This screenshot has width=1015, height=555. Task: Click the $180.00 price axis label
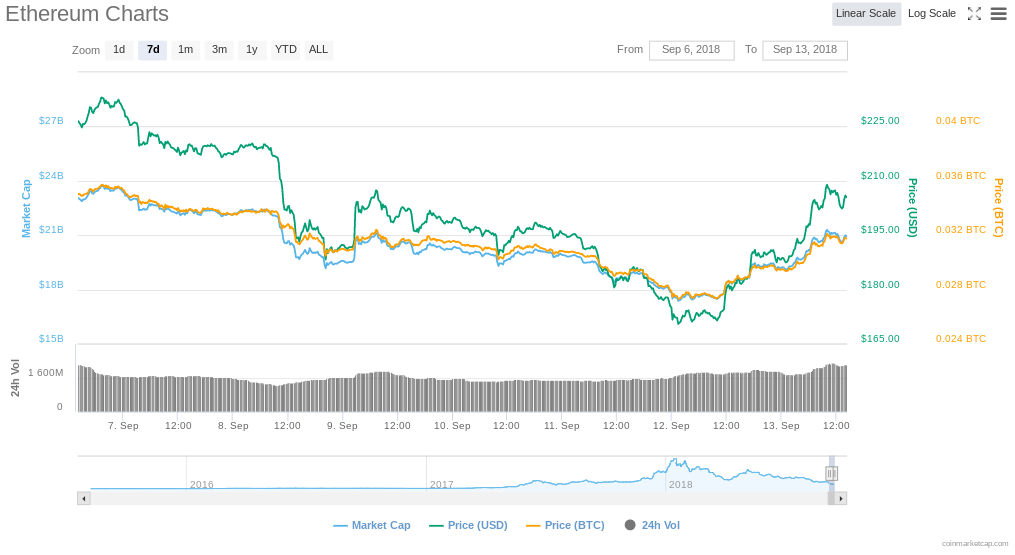[x=880, y=284]
